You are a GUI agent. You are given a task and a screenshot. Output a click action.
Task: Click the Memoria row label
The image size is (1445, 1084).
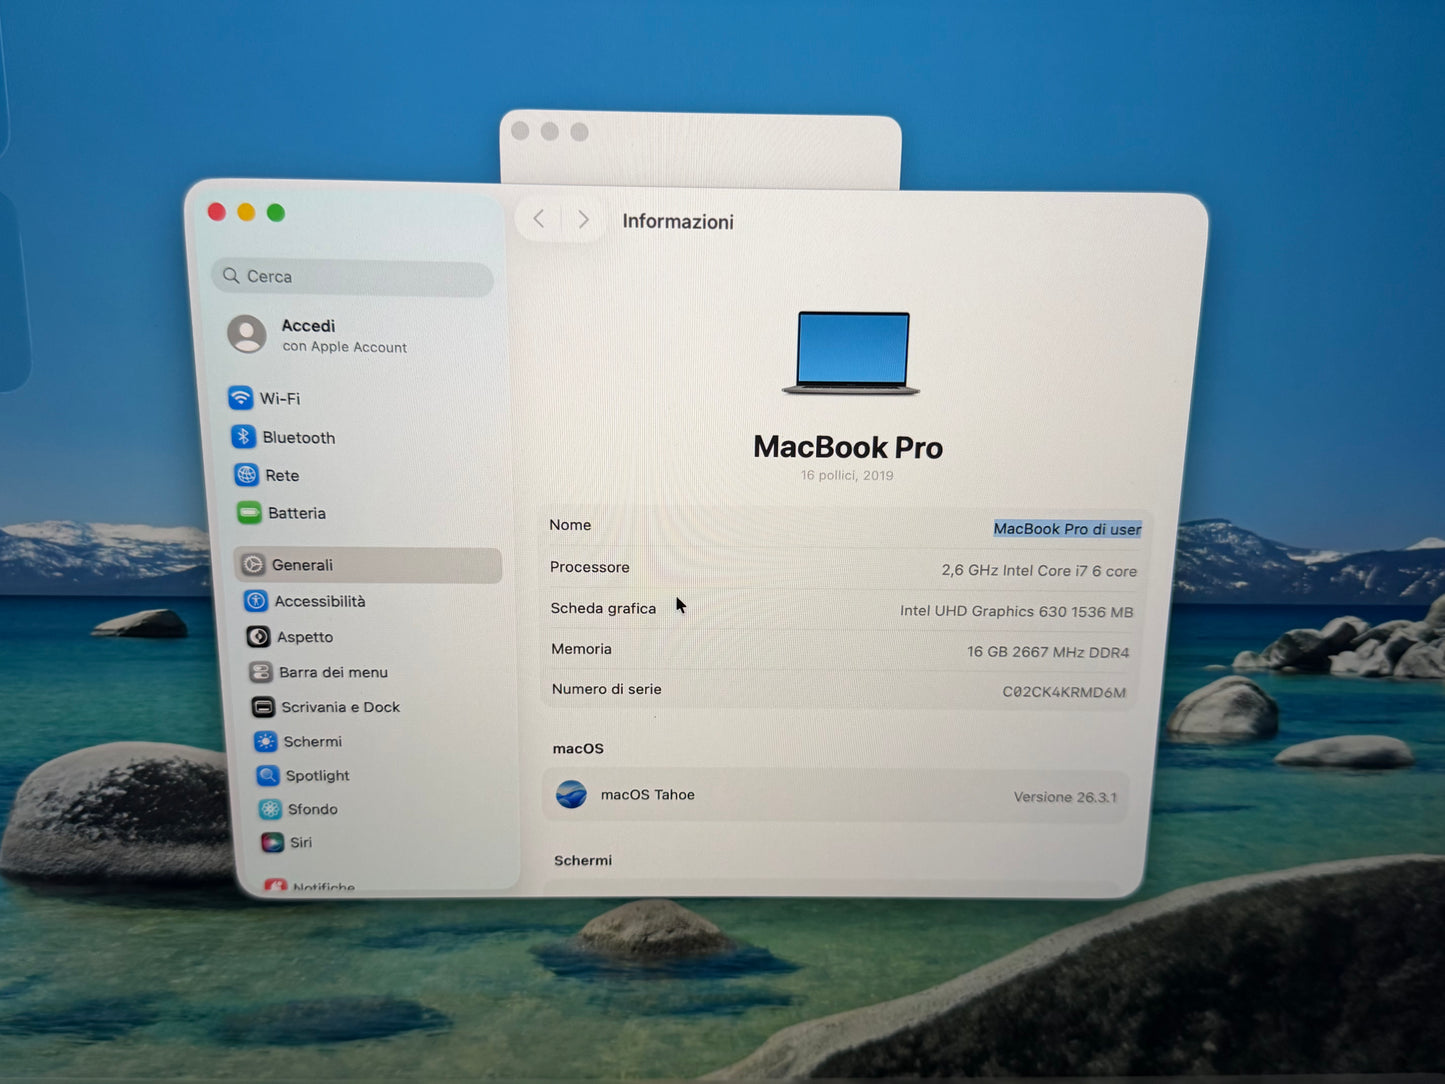581,649
